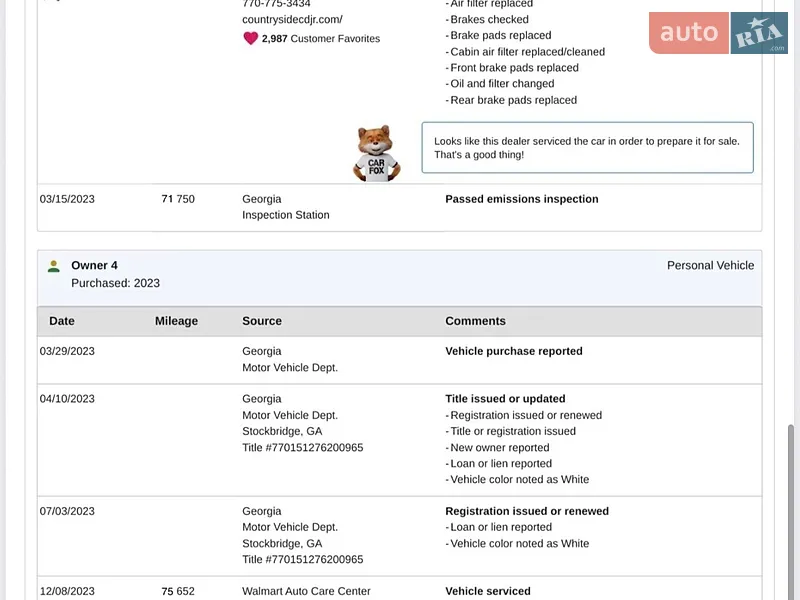The image size is (800, 600).
Task: Click the vertical scrollbar thumb
Action: coord(791,512)
